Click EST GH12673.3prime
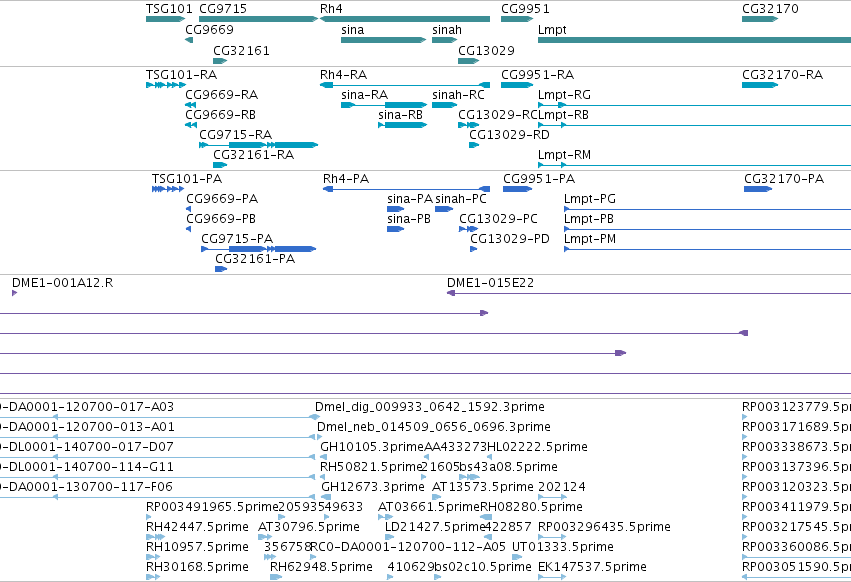This screenshot has height=582, width=851. tap(373, 487)
